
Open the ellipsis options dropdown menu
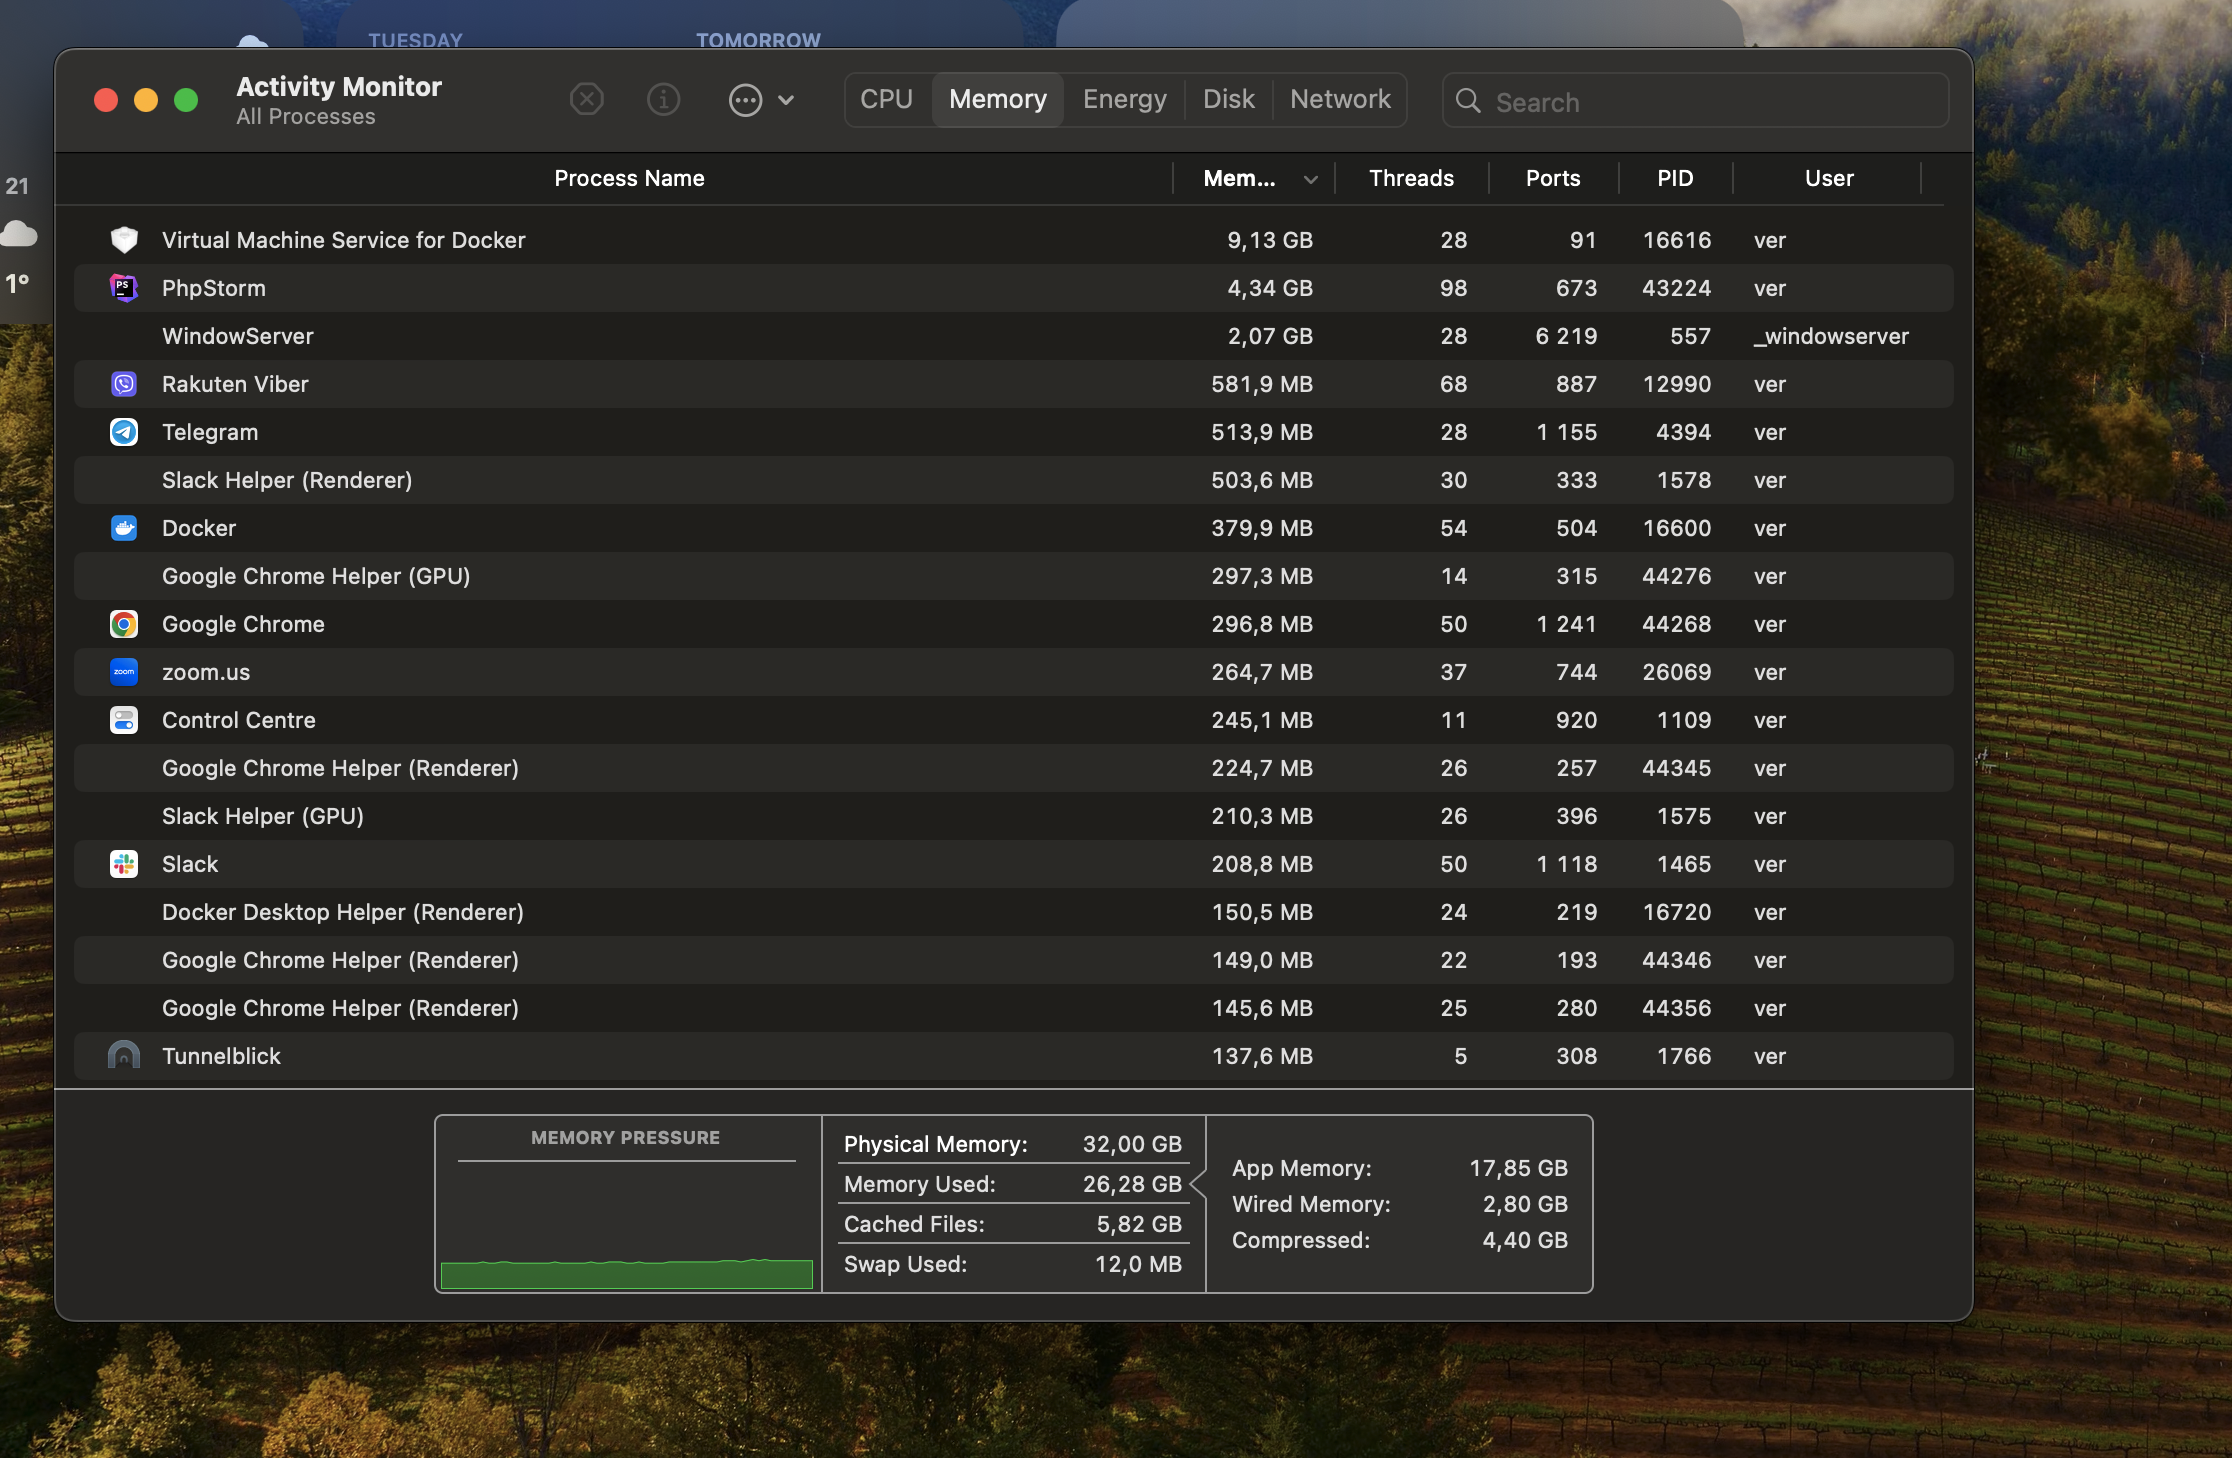tap(746, 100)
